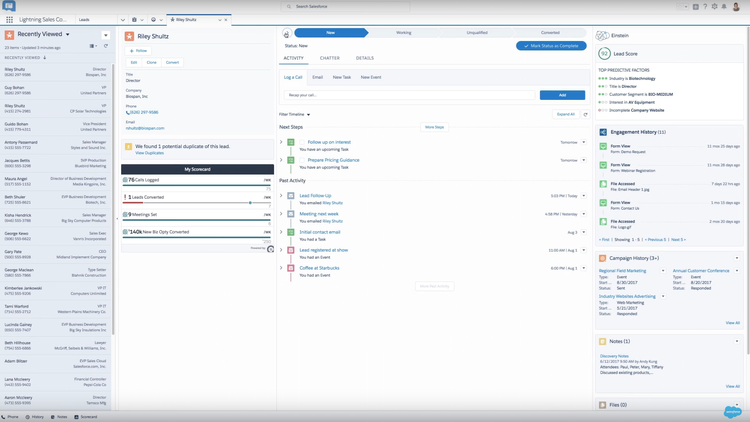Click the Leads Converted progress marker
The width and height of the screenshot is (750, 422).
[250, 203]
